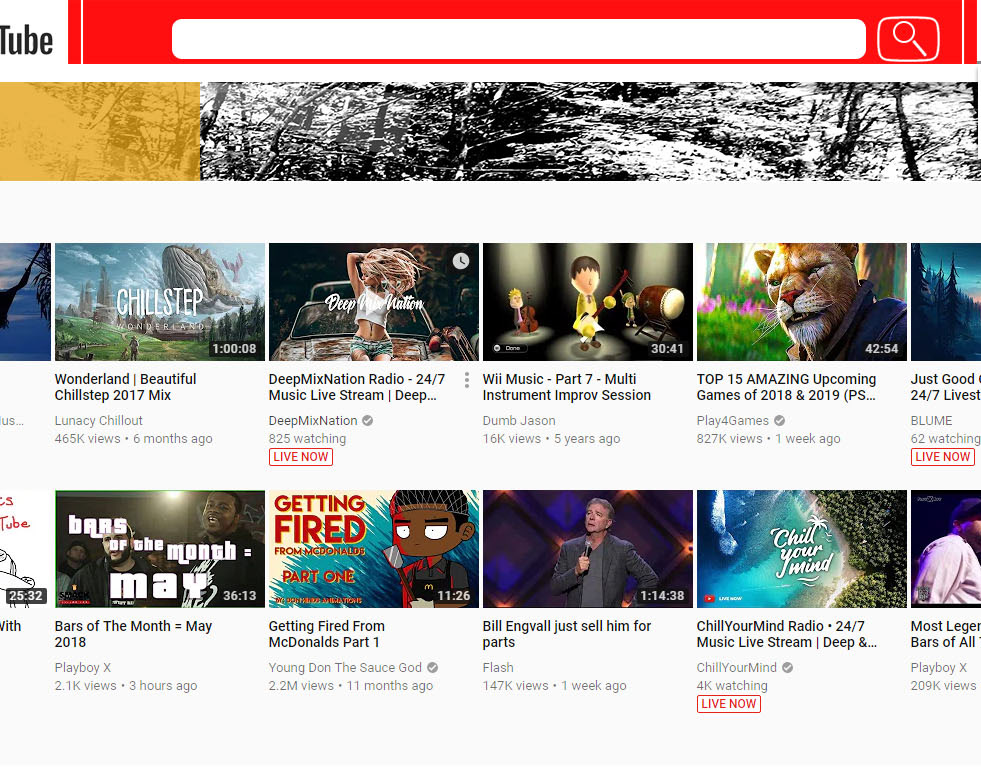The height and width of the screenshot is (768, 981).
Task: Open the ChillYourMind channel name
Action: pos(736,668)
